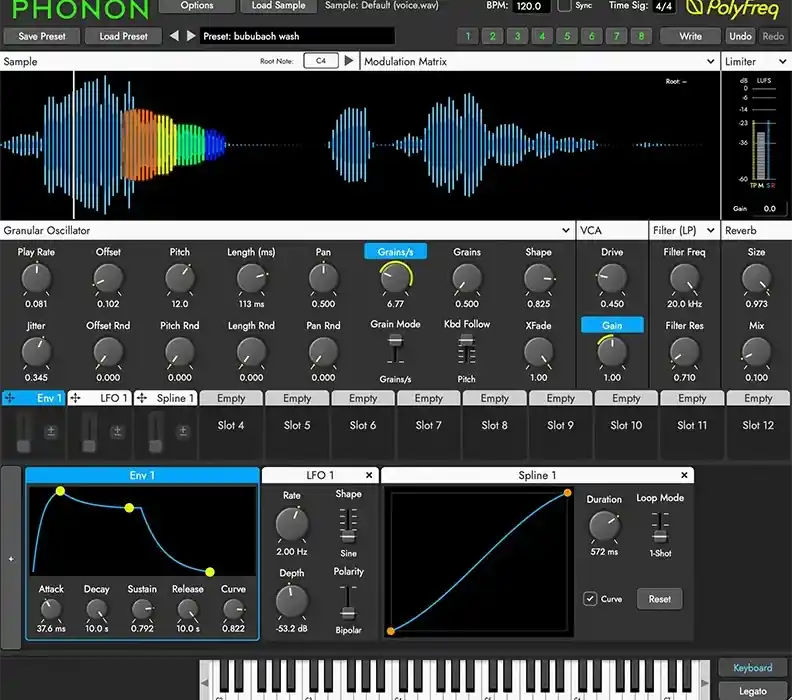This screenshot has width=792, height=700.
Task: Toggle the Spline Curve checkbox
Action: coord(590,598)
